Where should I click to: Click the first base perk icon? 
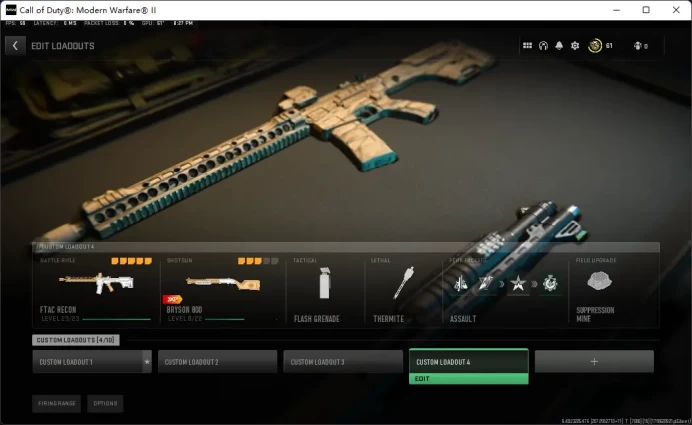point(460,283)
